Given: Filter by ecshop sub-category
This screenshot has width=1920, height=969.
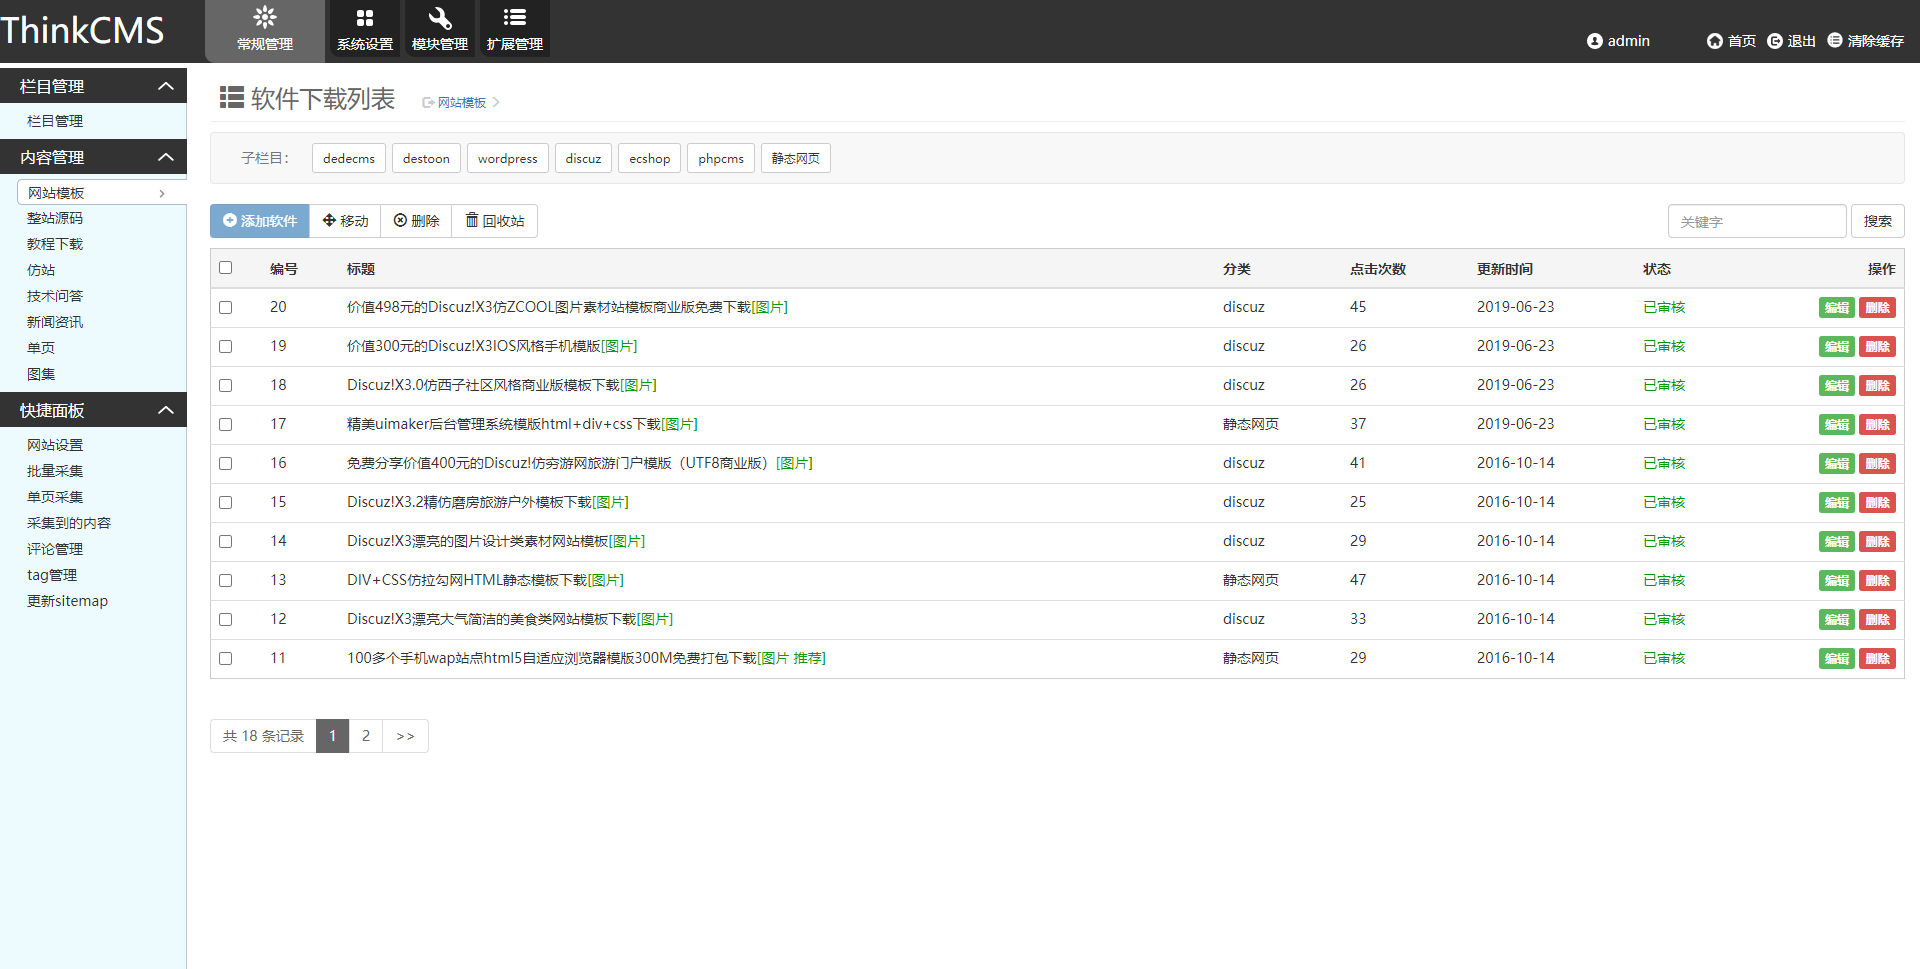Looking at the screenshot, I should point(649,158).
